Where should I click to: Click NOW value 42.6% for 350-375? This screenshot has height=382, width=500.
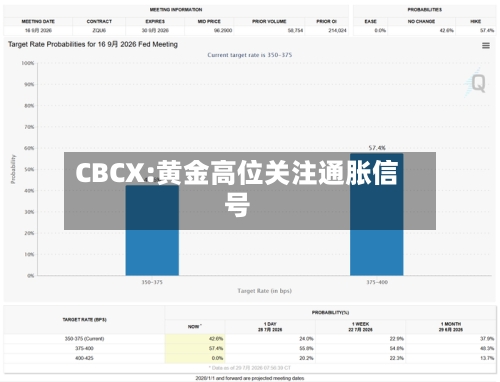point(216,339)
